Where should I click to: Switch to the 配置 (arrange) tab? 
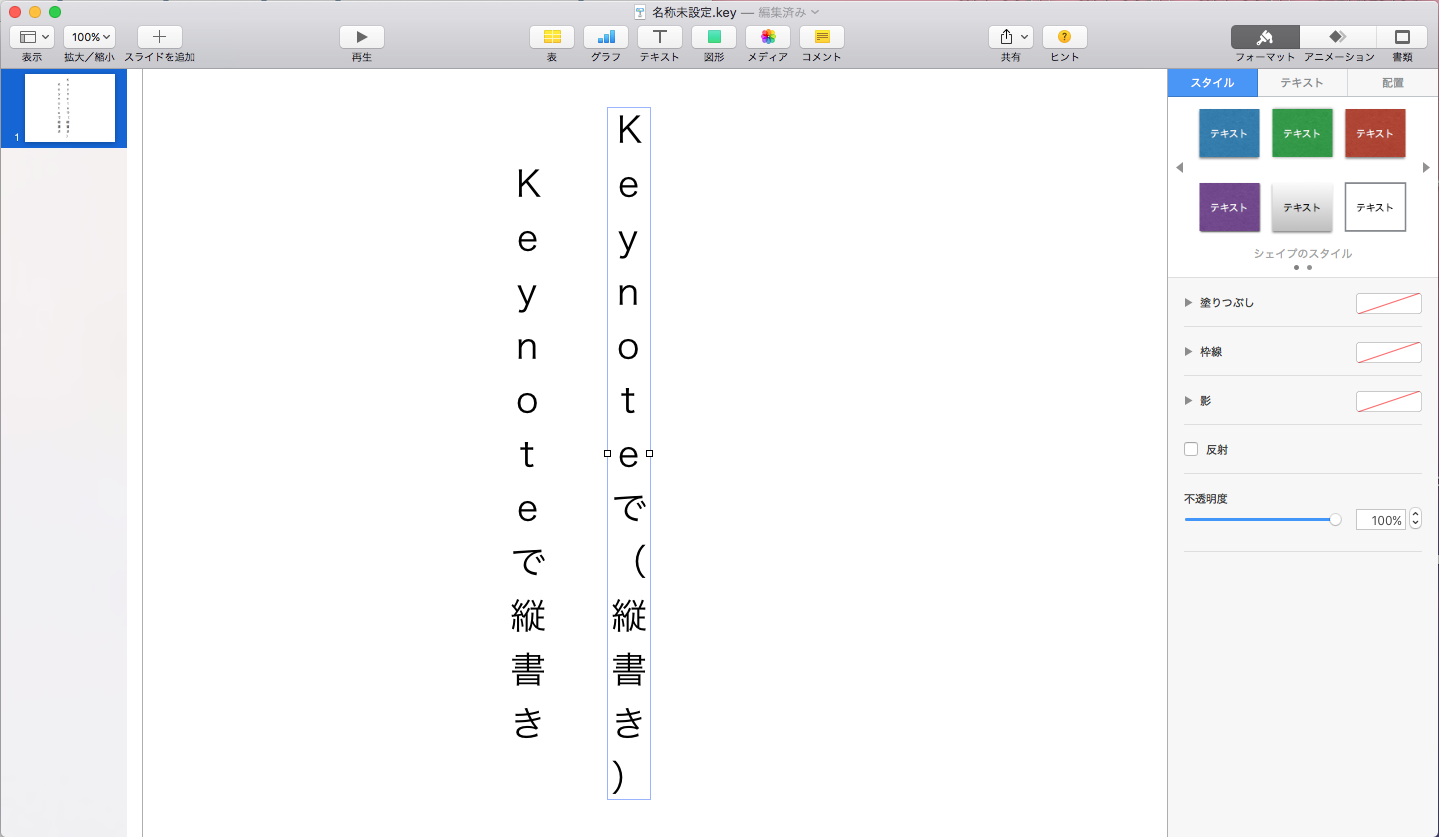[1390, 83]
